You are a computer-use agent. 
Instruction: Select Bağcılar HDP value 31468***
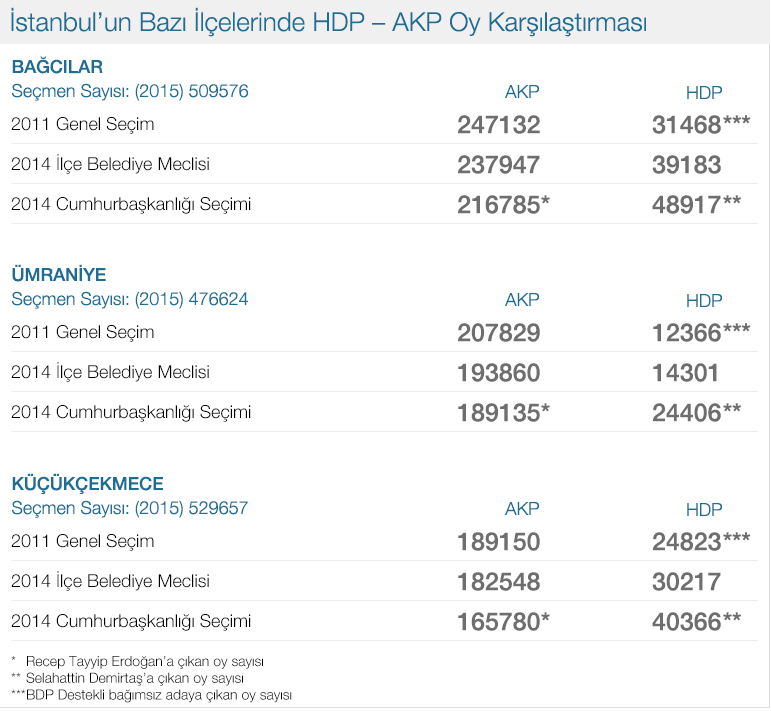pyautogui.click(x=701, y=124)
